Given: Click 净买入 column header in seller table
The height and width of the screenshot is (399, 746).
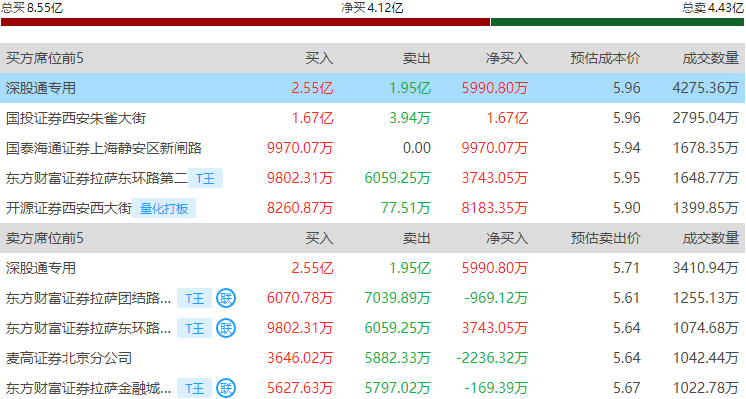Looking at the screenshot, I should (507, 238).
